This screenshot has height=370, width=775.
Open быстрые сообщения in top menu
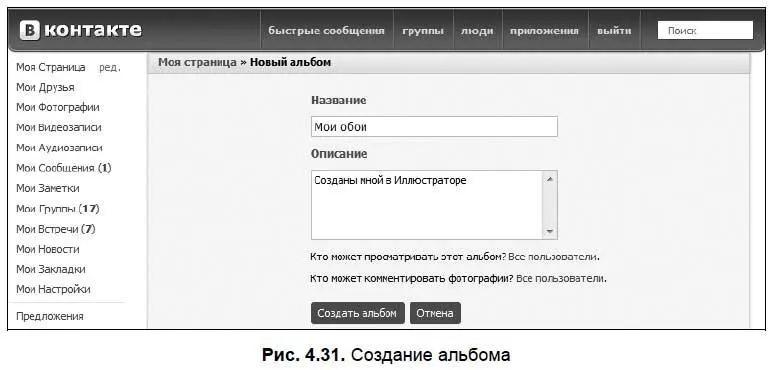click(x=326, y=31)
